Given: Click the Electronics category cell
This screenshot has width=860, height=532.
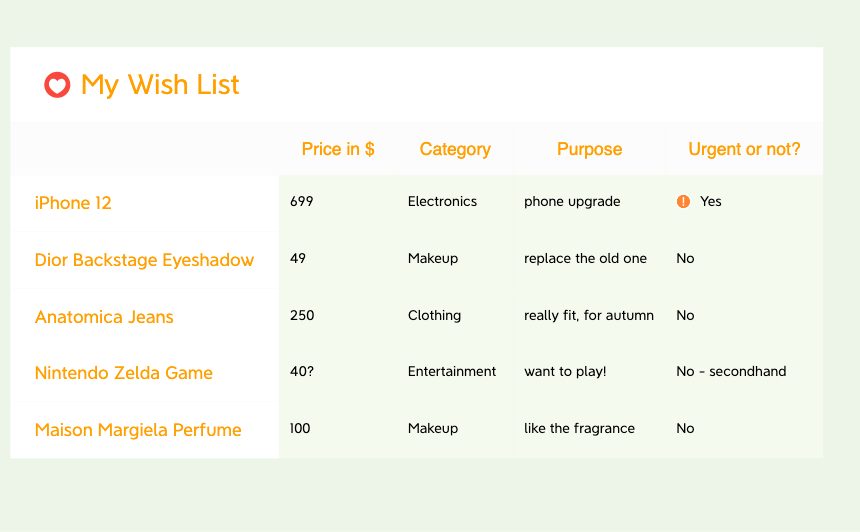Looking at the screenshot, I should pyautogui.click(x=442, y=201).
